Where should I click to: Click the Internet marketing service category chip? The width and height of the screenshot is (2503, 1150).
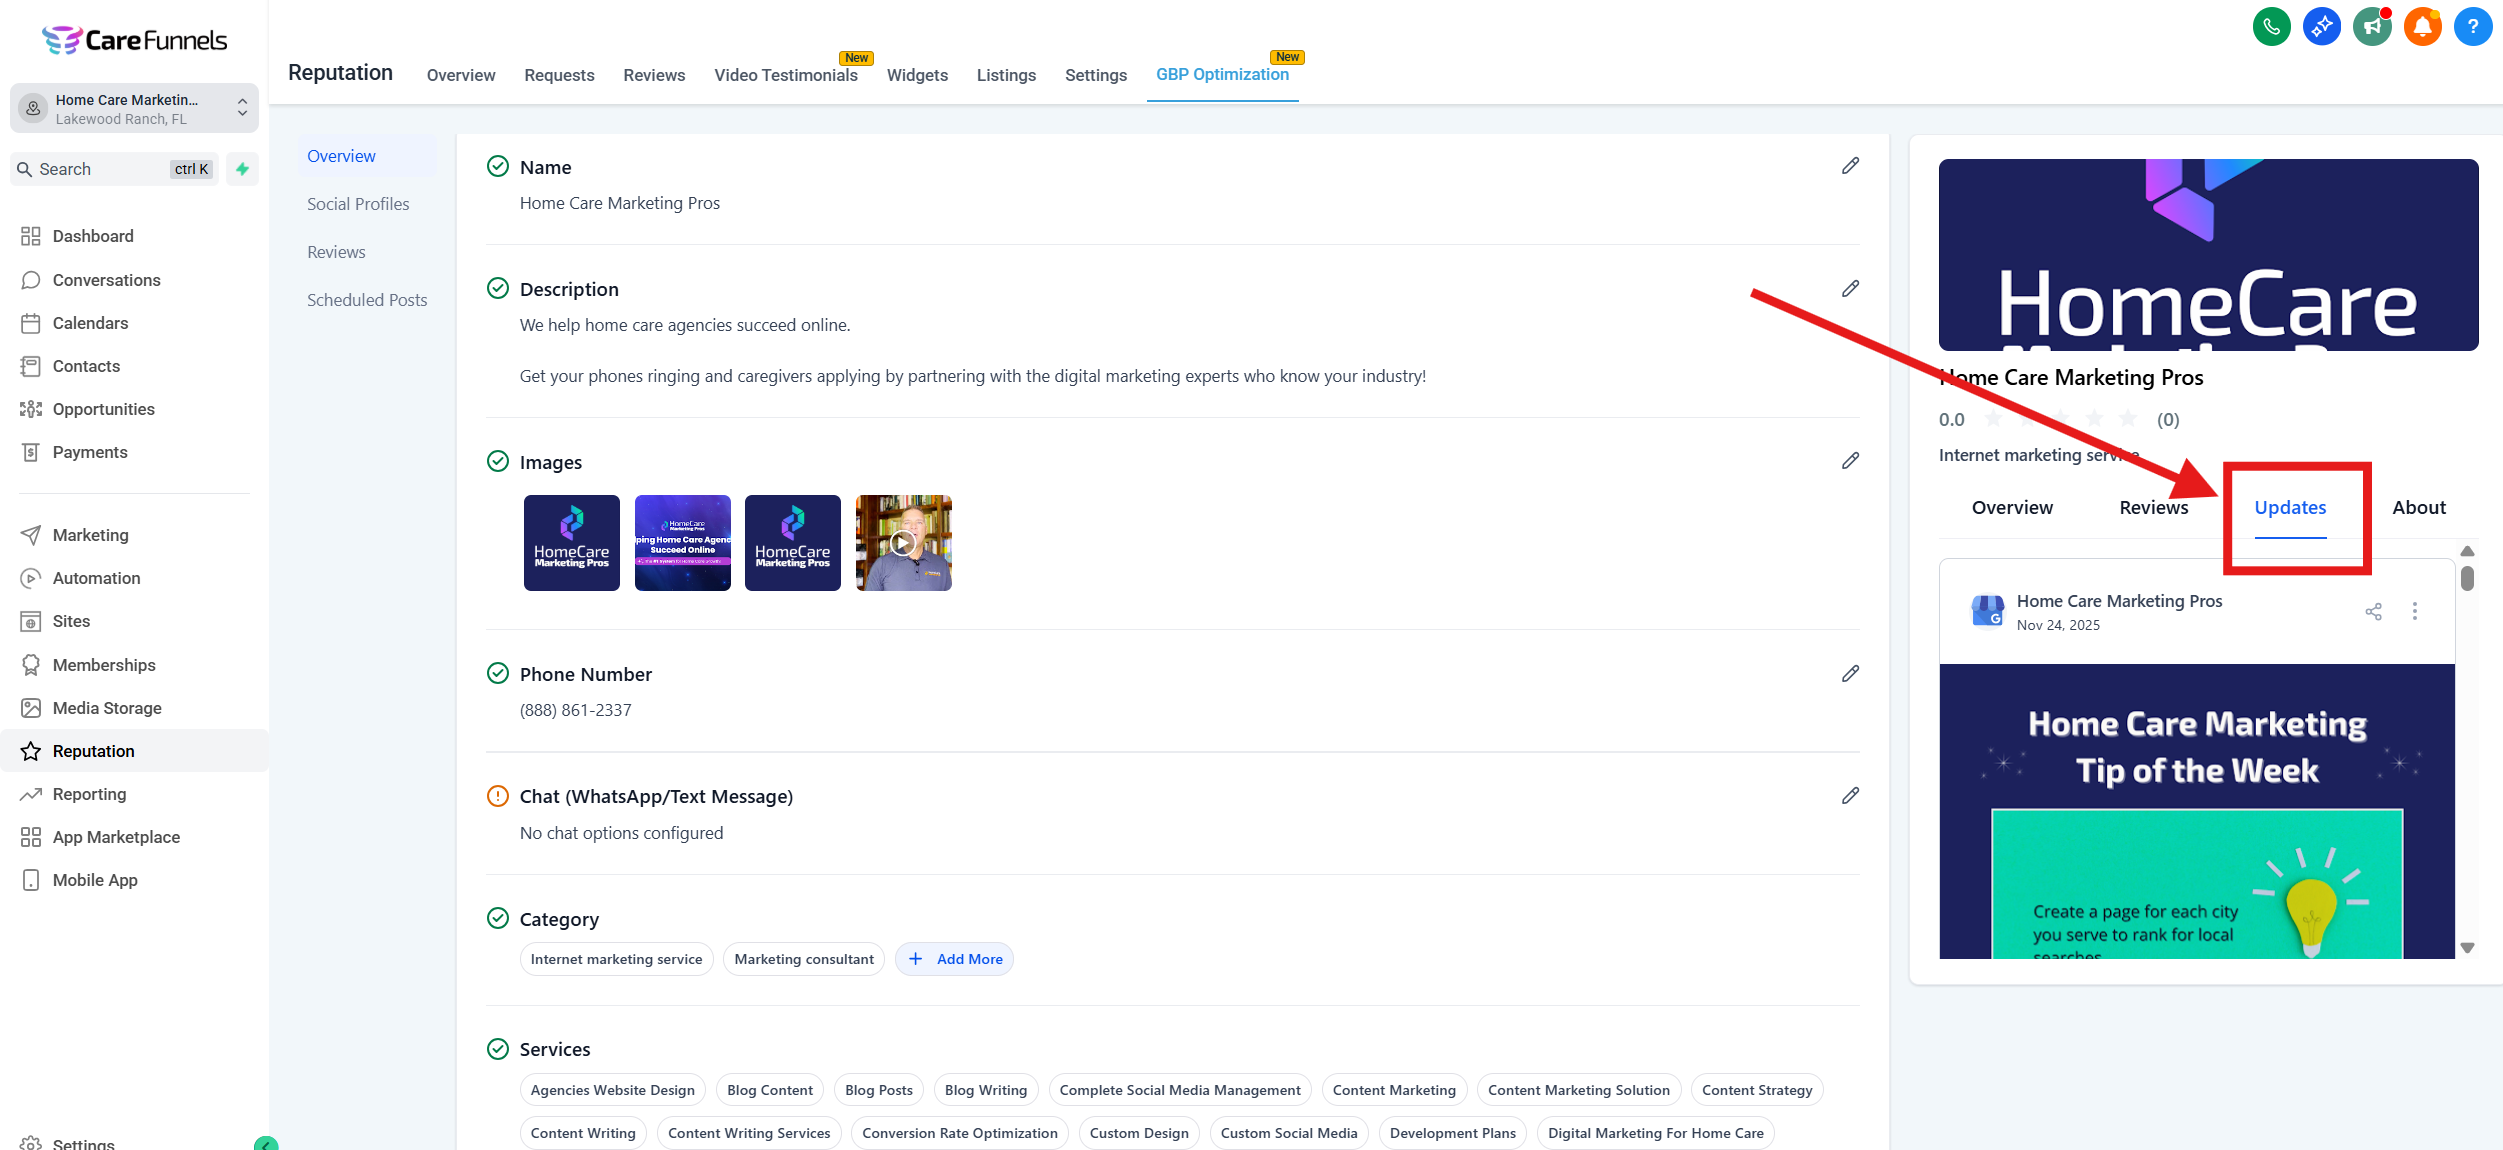tap(616, 959)
